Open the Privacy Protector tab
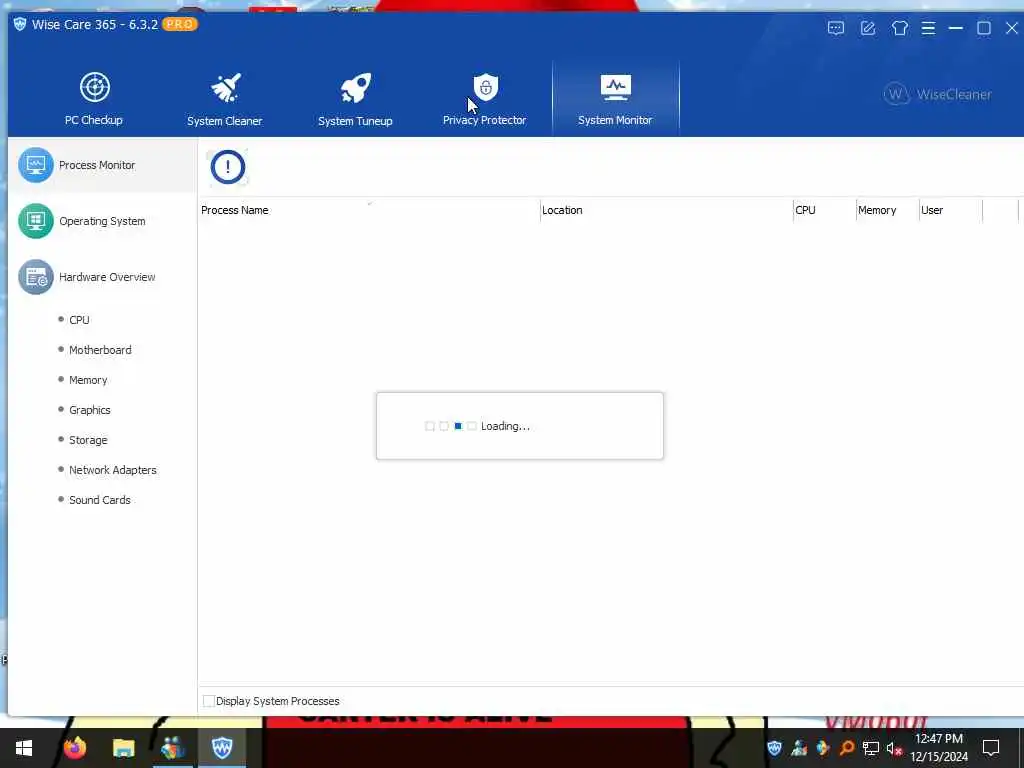Image resolution: width=1024 pixels, height=768 pixels. (x=485, y=99)
